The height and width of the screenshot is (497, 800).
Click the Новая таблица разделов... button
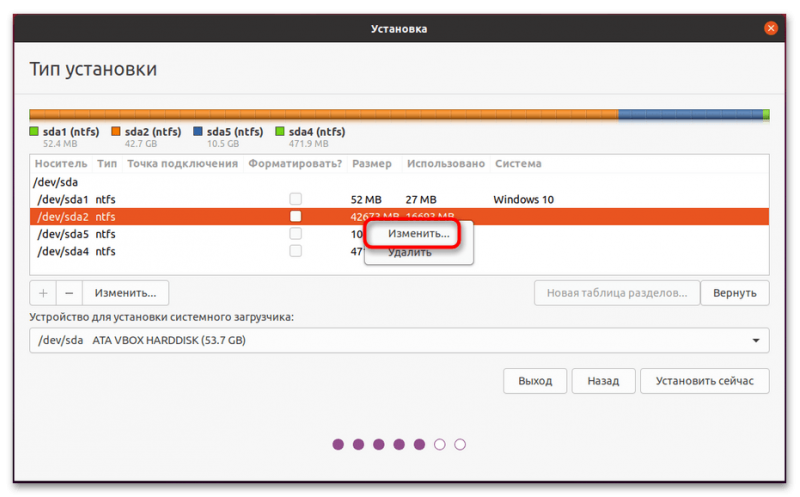[x=617, y=293]
